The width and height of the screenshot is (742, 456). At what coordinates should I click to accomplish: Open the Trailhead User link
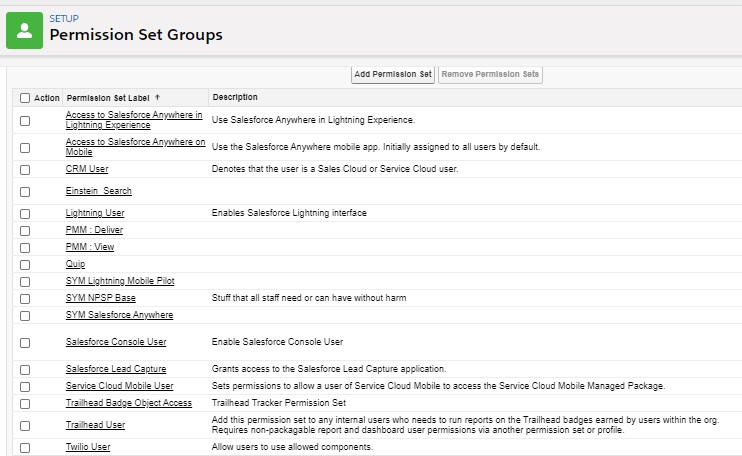click(96, 424)
